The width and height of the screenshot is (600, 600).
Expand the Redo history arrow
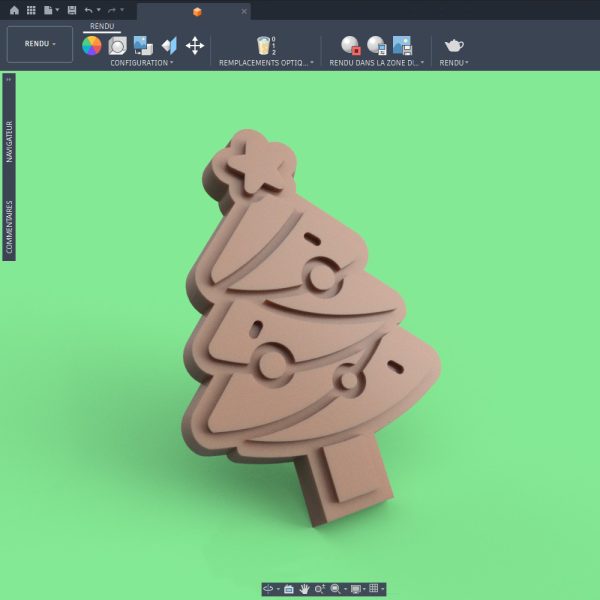coord(122,10)
